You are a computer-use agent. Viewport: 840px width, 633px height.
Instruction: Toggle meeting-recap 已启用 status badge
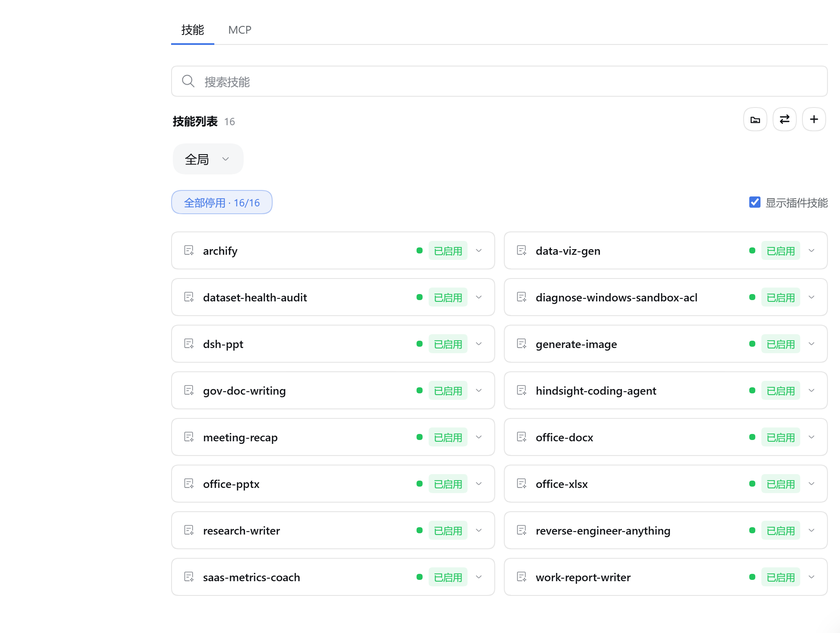click(x=448, y=437)
